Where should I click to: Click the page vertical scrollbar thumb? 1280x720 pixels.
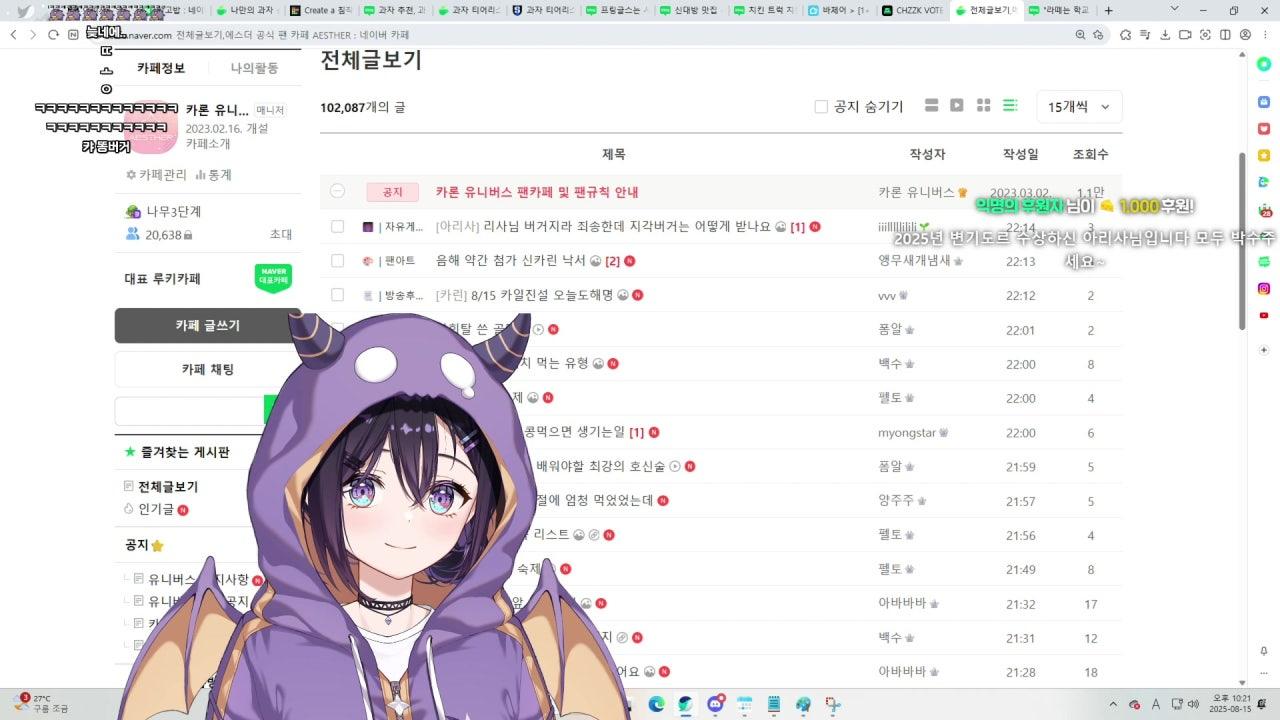click(x=1242, y=240)
